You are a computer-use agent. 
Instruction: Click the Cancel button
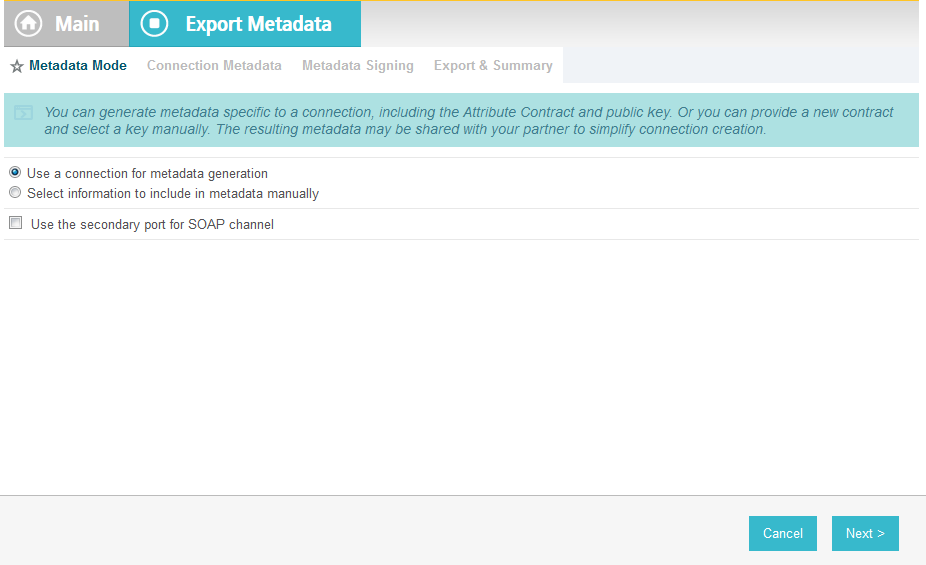[782, 533]
